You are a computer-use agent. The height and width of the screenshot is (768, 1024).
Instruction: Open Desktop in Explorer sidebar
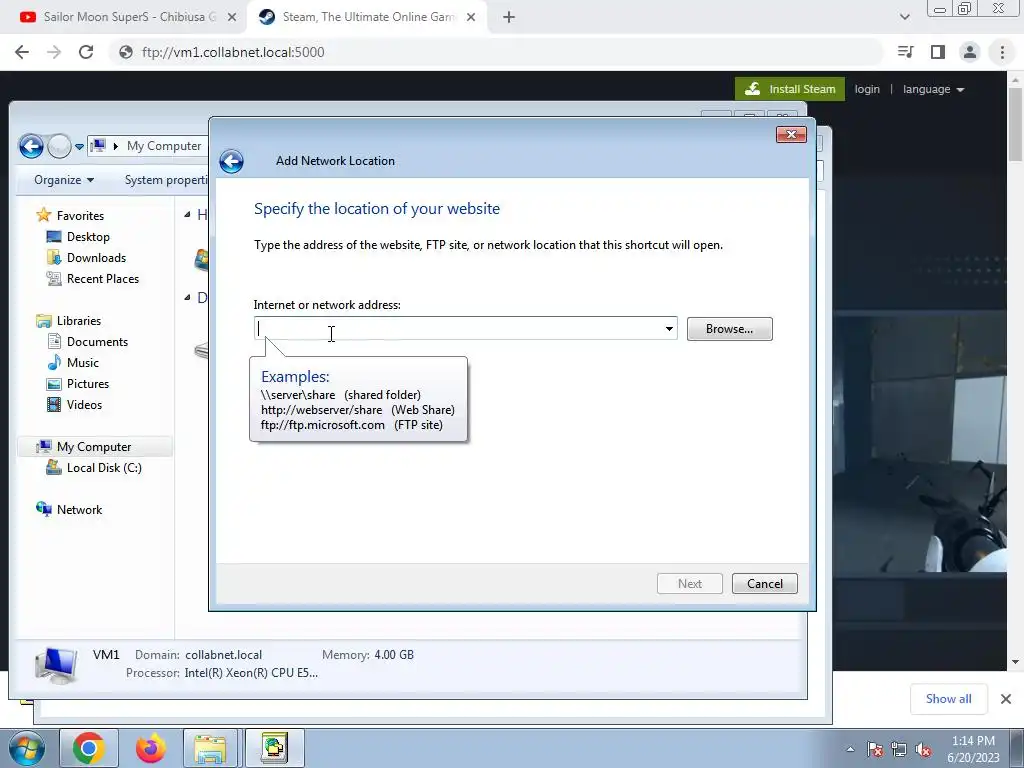pos(88,236)
